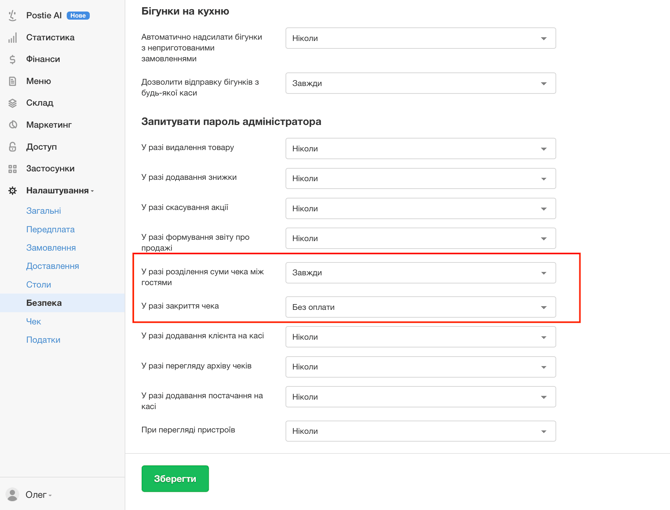Viewport: 670px width, 510px height.
Task: Go to Фінанси section
Action: click(43, 59)
